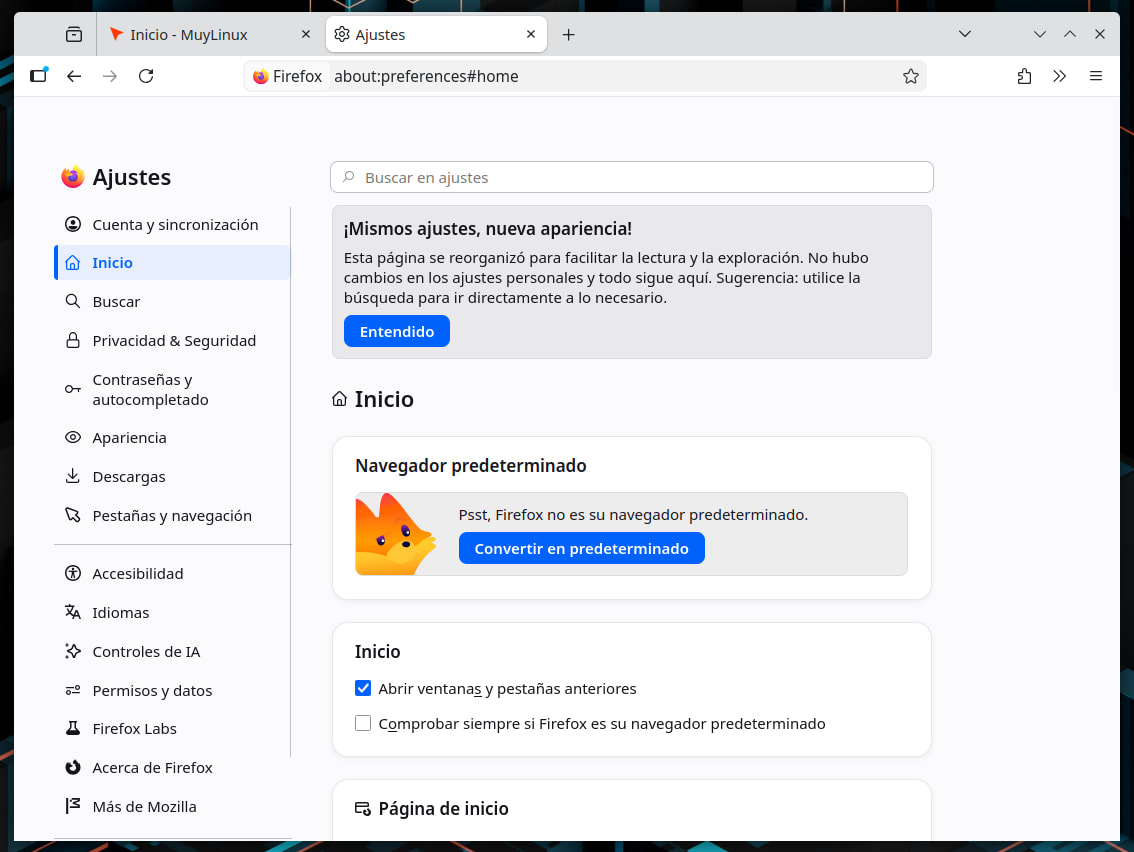The height and width of the screenshot is (852, 1134).
Task: Click the Firefox logo next to the Ajustes title
Action: click(72, 176)
